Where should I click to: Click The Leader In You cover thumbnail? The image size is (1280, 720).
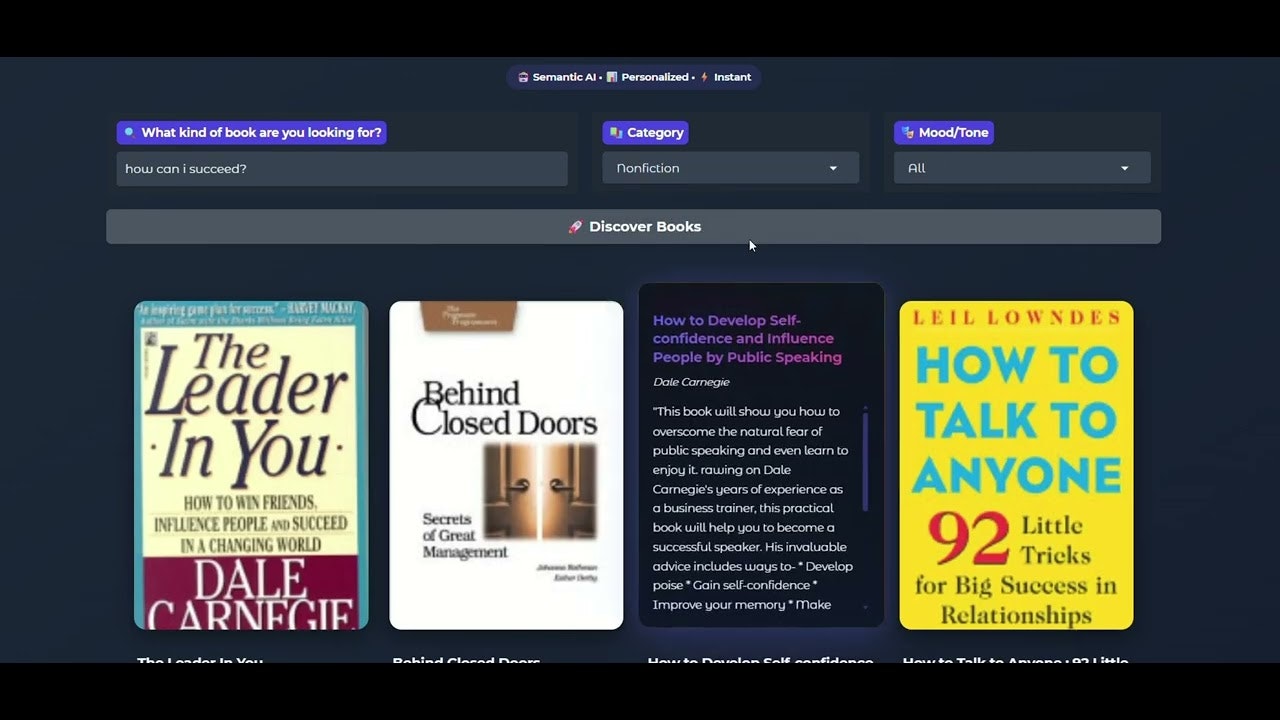[250, 465]
